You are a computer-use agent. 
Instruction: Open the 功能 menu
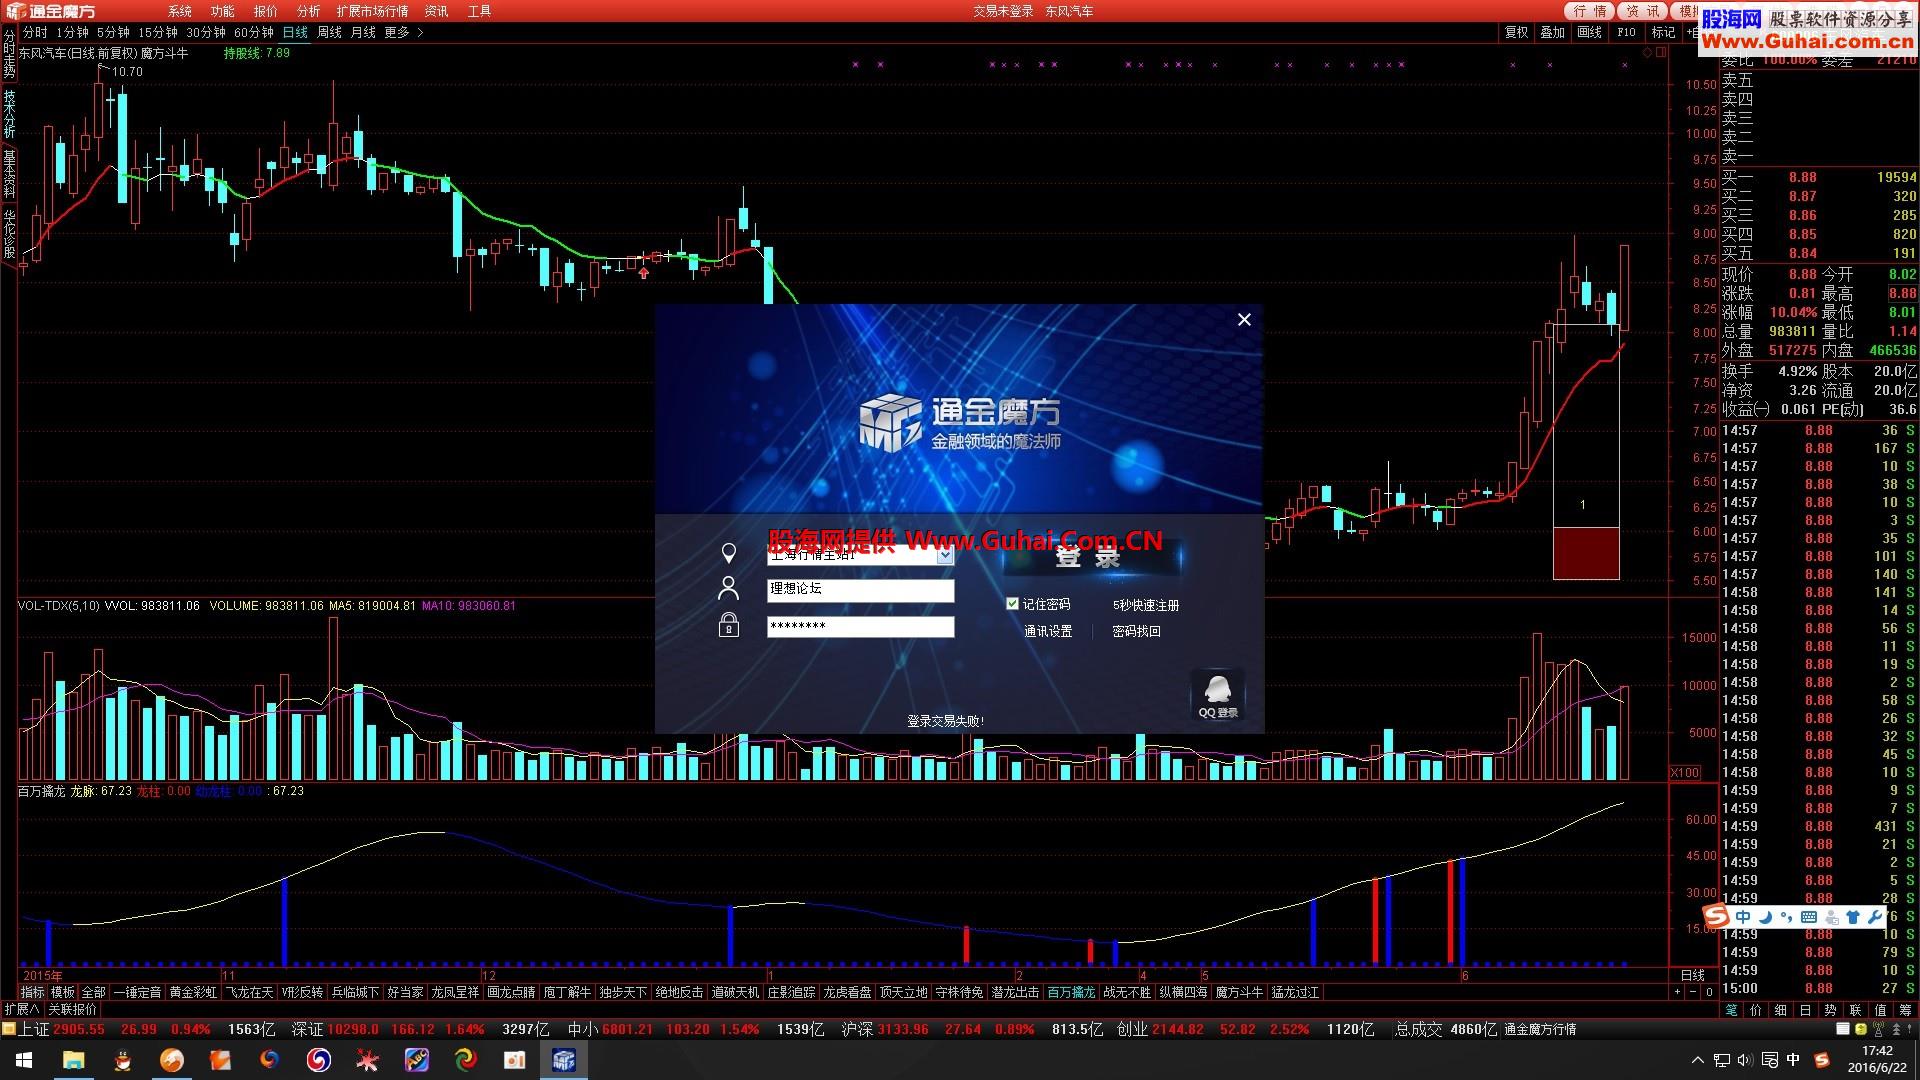[222, 11]
